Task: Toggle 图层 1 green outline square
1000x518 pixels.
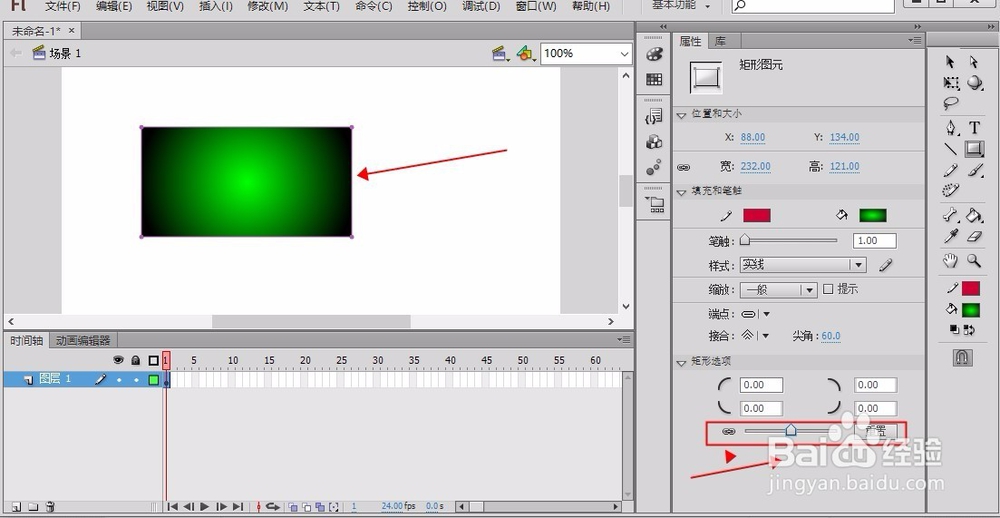Action: [x=154, y=380]
